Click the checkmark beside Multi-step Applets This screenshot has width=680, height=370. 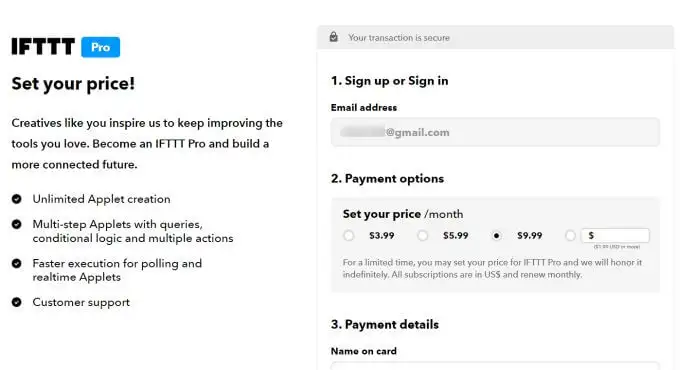(16, 224)
